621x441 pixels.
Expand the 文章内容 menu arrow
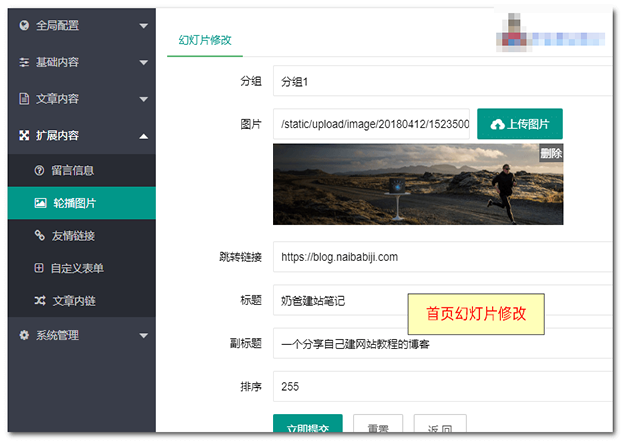(143, 99)
